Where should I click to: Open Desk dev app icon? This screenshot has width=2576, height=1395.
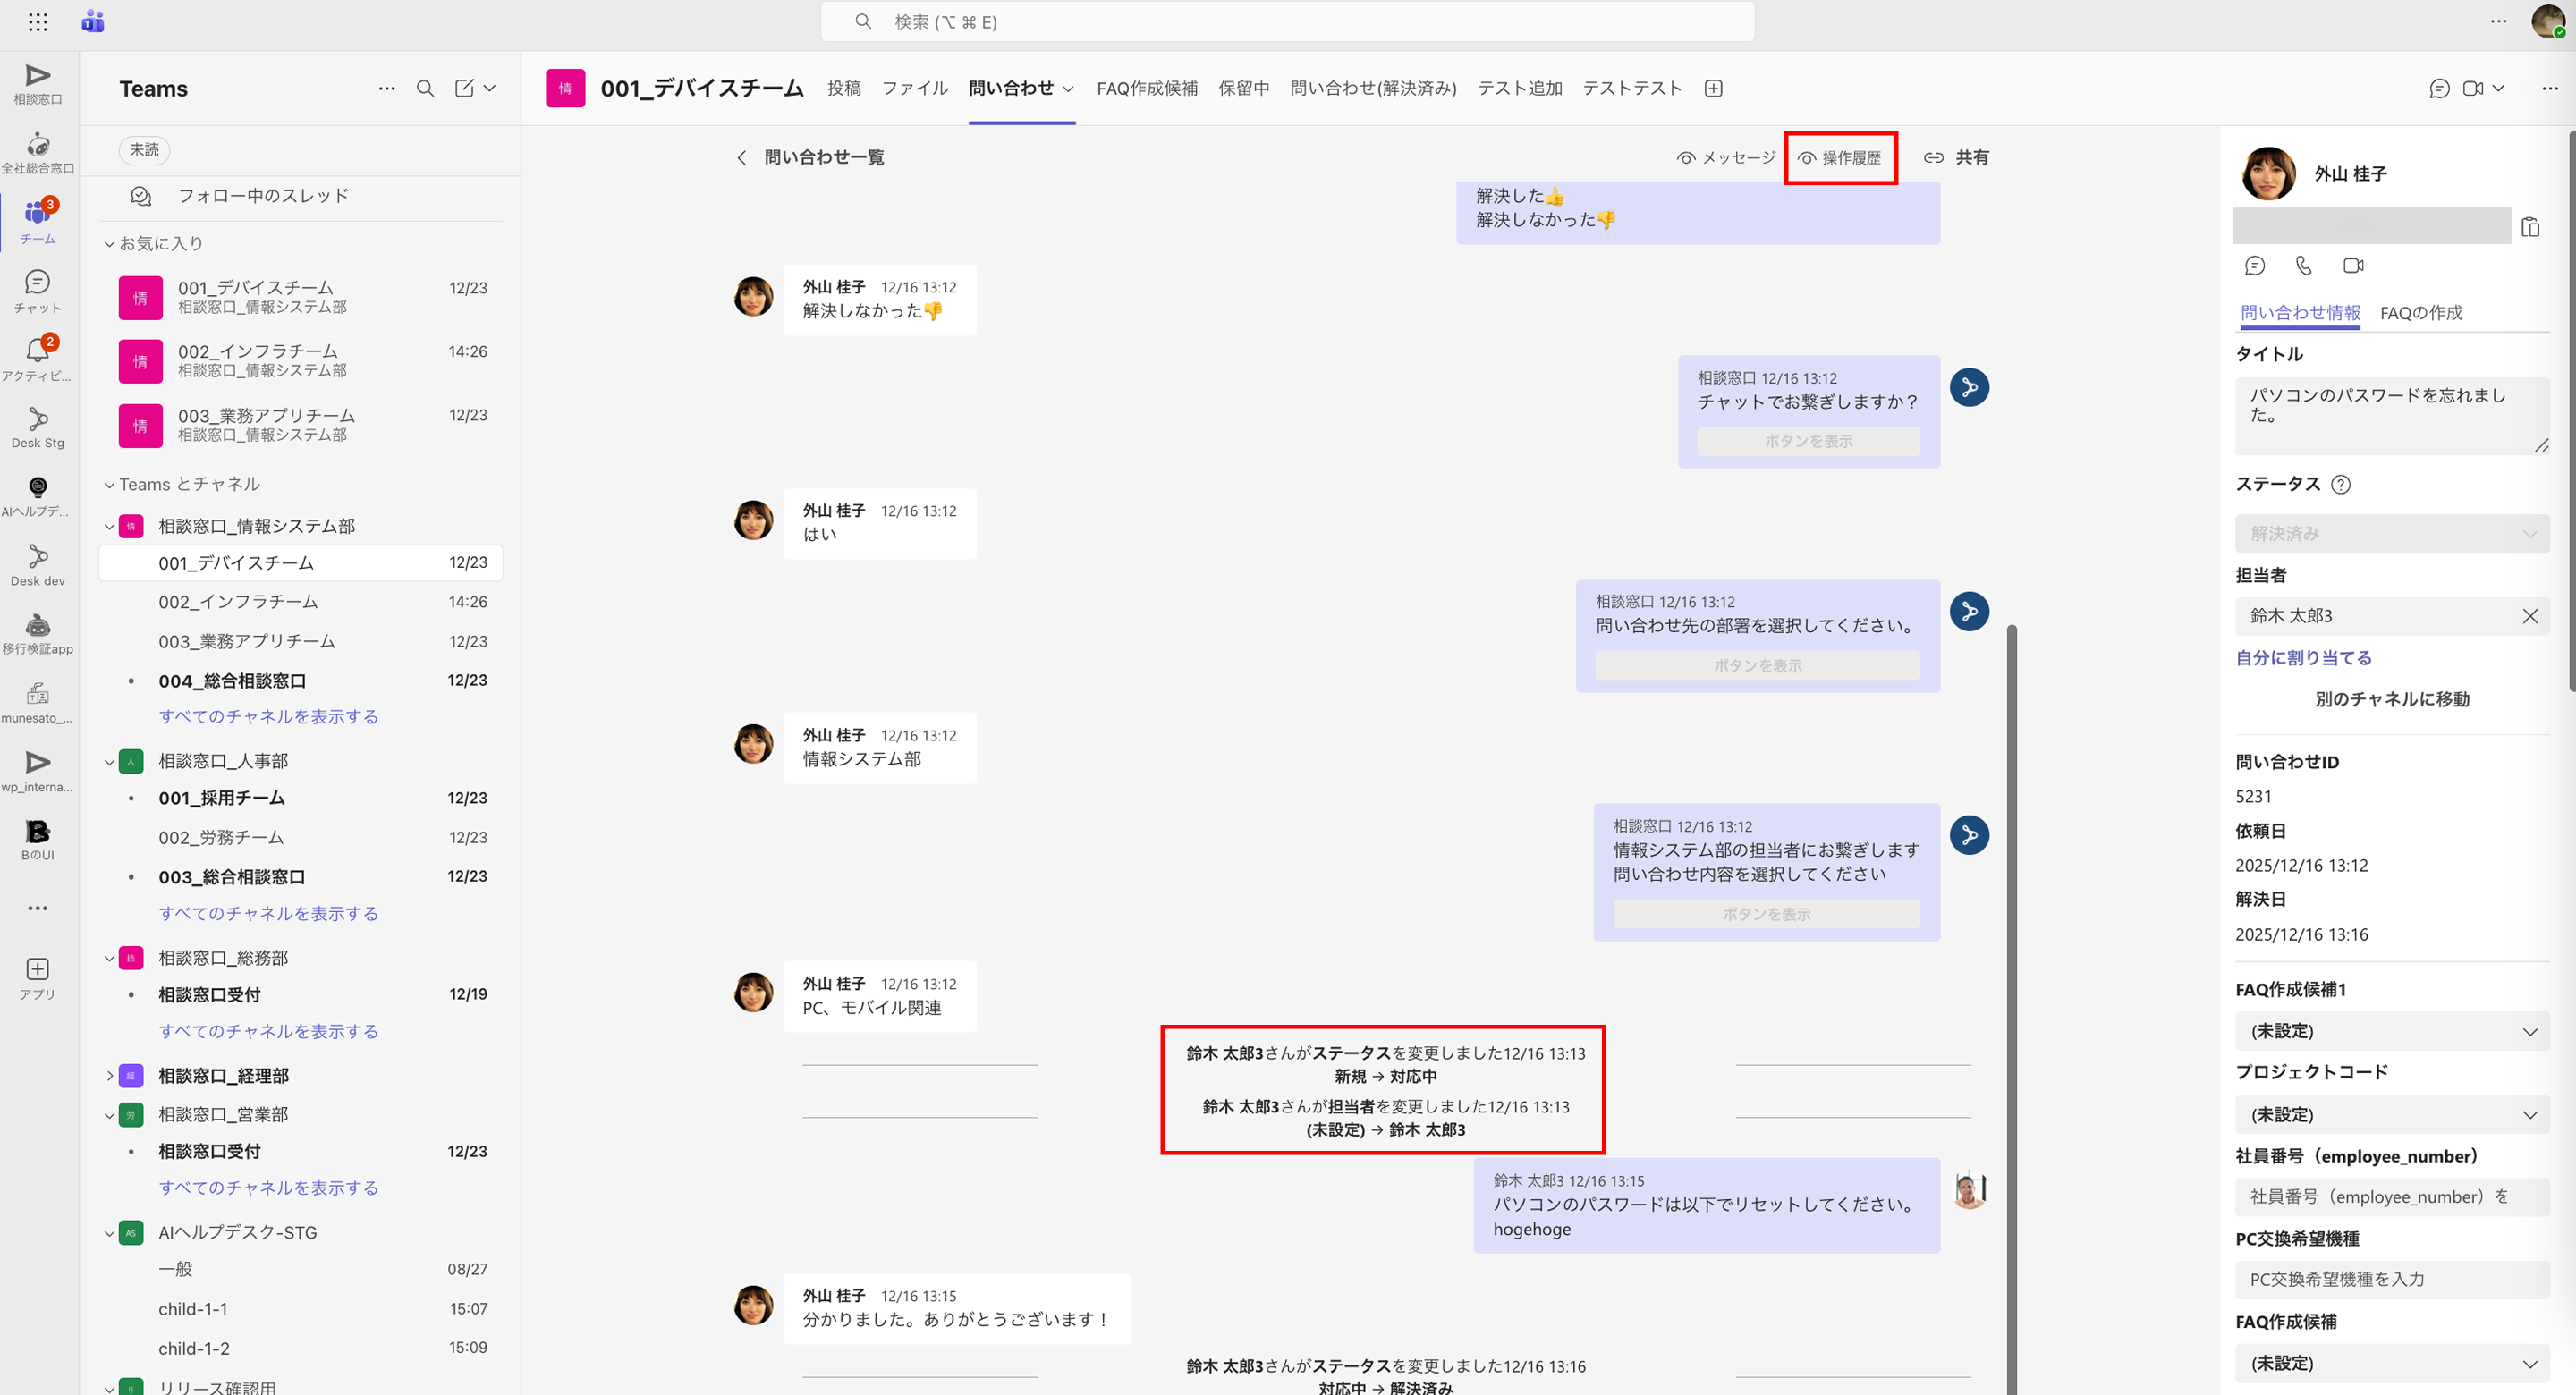click(38, 565)
